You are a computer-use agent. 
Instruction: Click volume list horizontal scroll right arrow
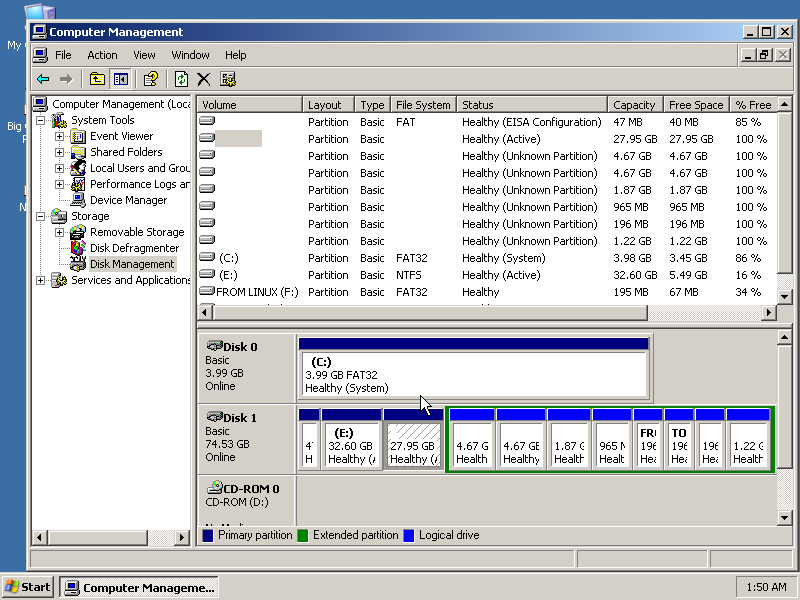point(769,312)
